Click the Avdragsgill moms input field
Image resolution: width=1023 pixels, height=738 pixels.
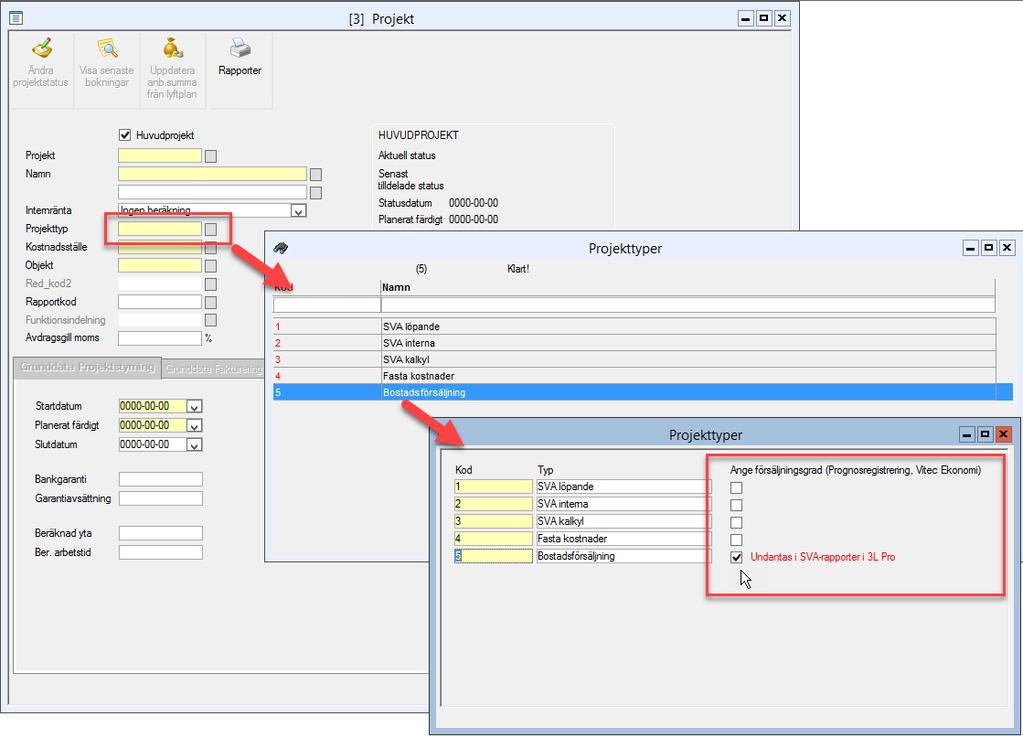click(x=160, y=338)
